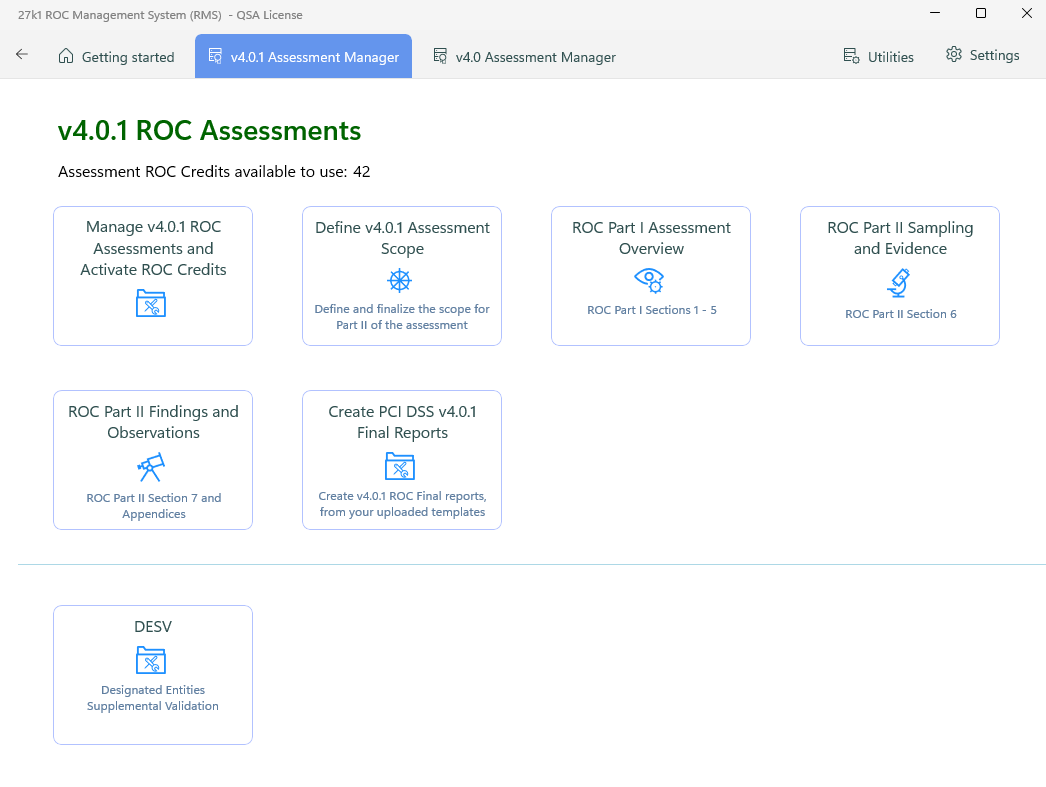Click the microscope icon for Sampling and Evidence
Image resolution: width=1046 pixels, height=787 pixels.
pyautogui.click(x=899, y=282)
